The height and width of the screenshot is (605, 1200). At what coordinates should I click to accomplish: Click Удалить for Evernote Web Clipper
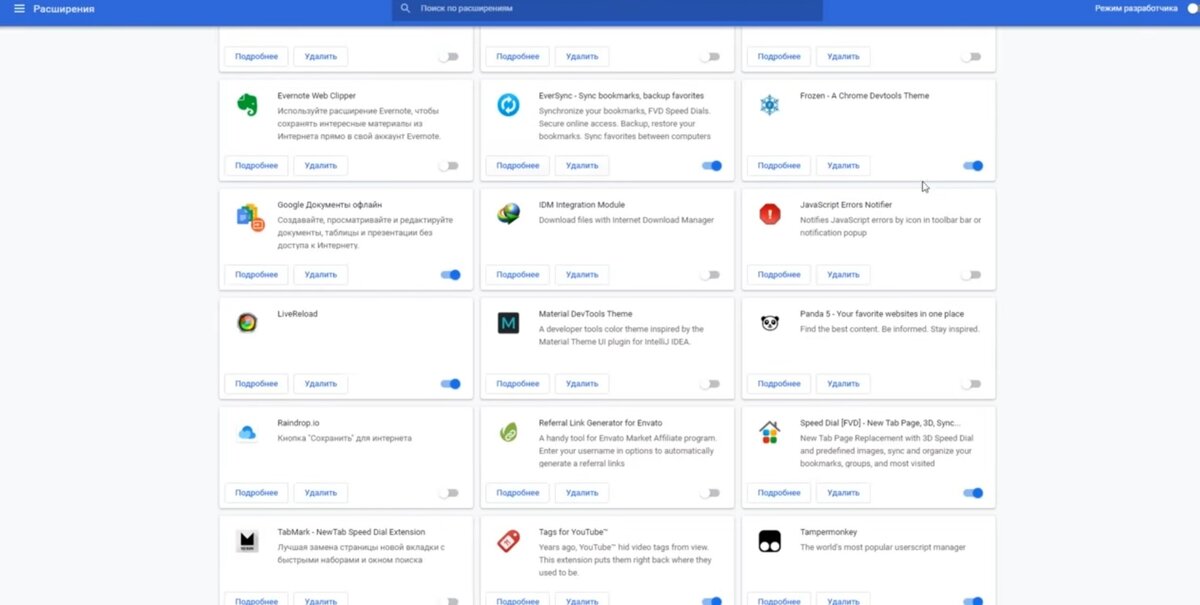coord(321,166)
